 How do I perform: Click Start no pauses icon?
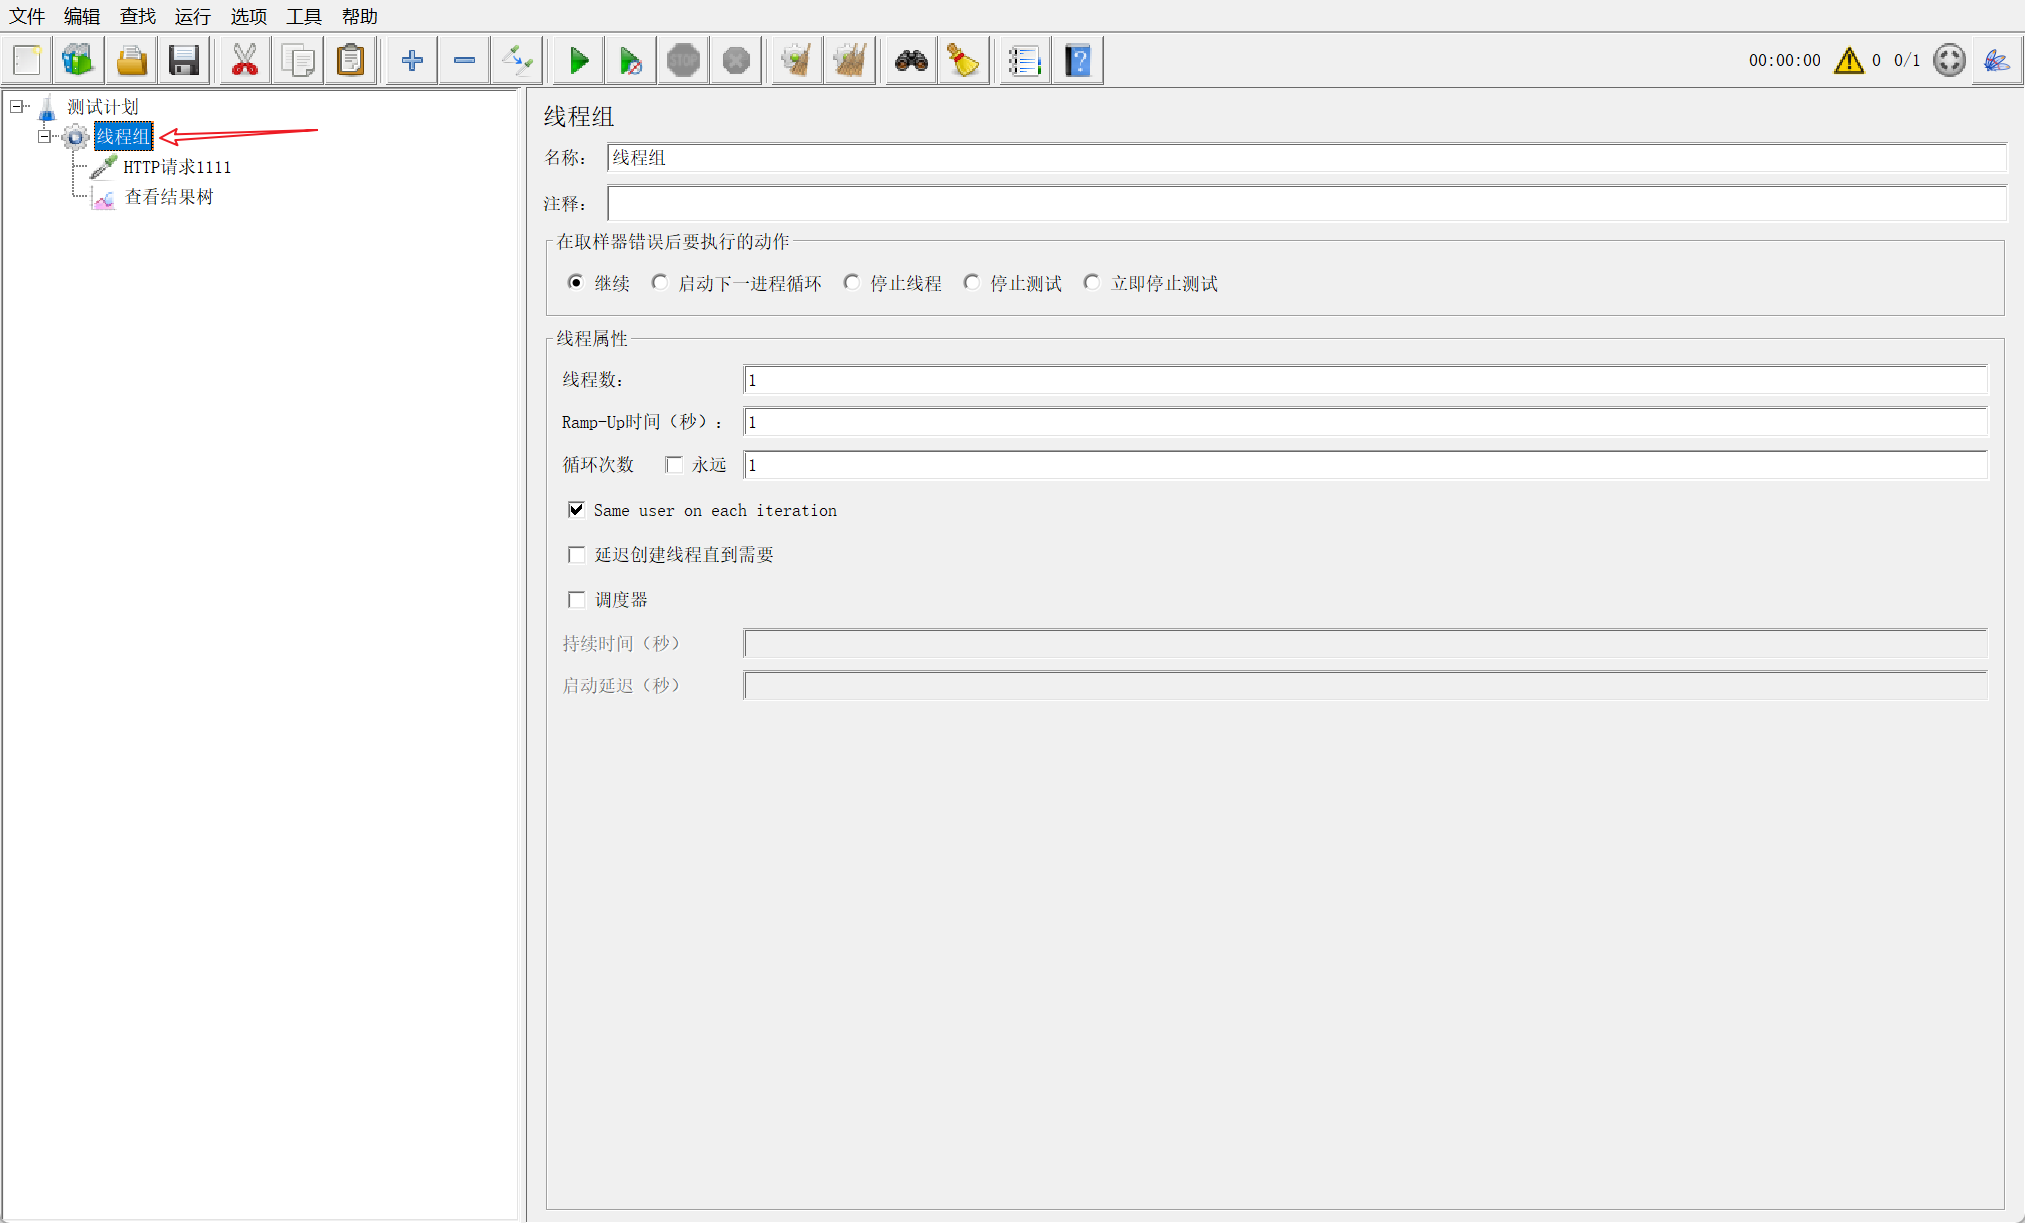click(631, 60)
